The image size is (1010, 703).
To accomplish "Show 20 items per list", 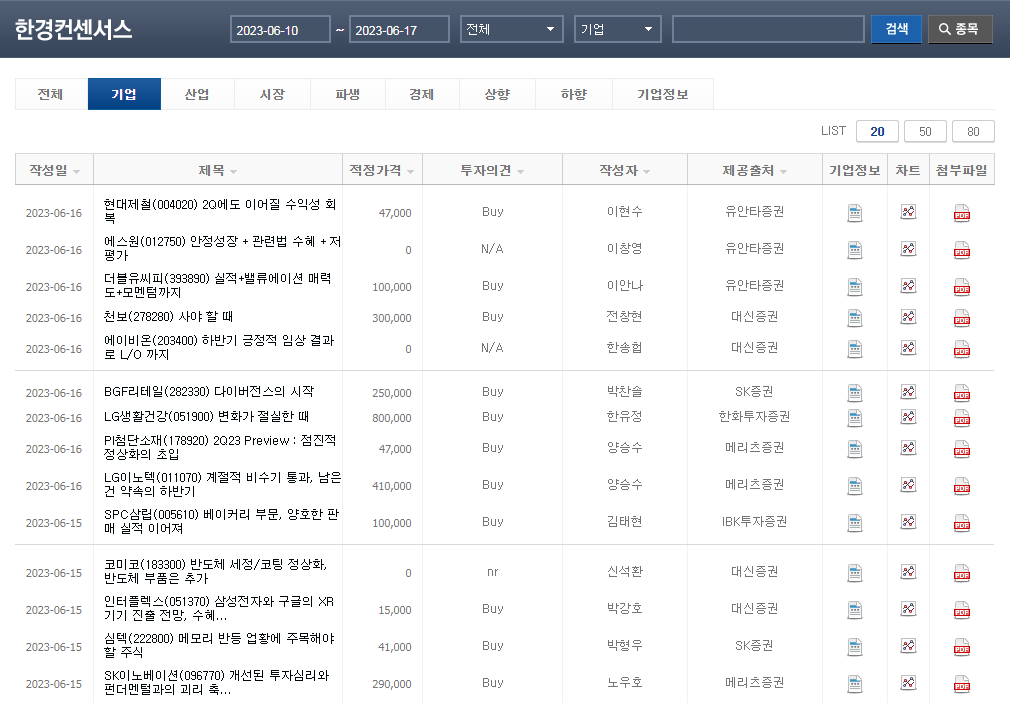I will [877, 131].
